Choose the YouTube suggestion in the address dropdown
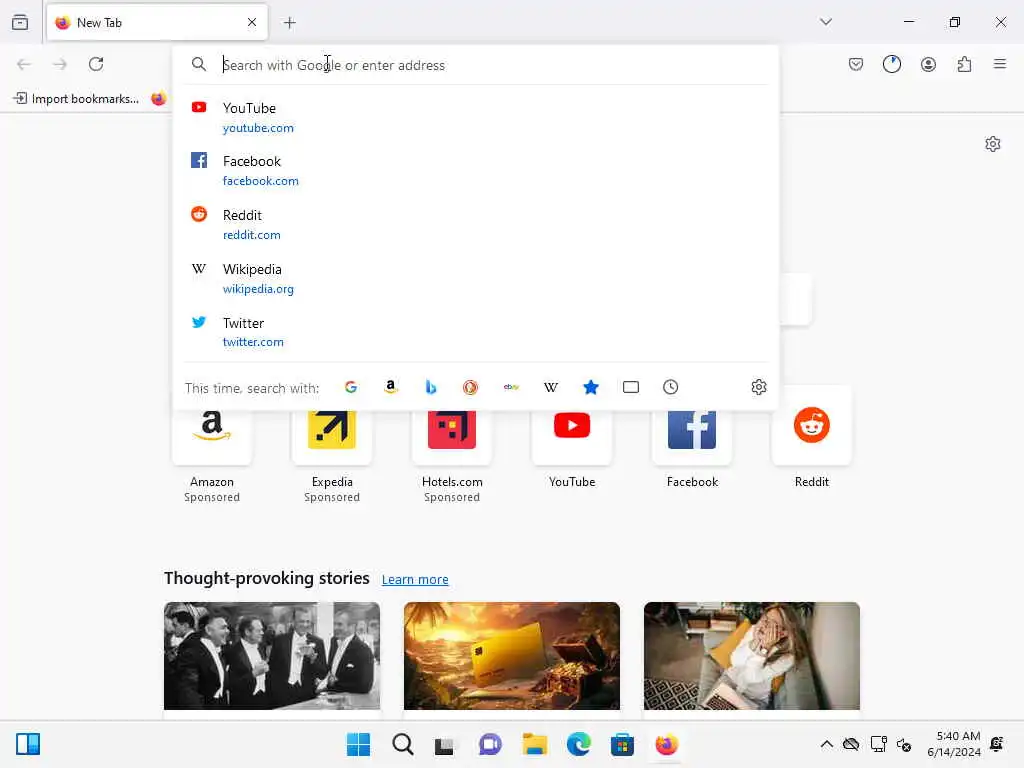The image size is (1024, 768). pos(475,118)
